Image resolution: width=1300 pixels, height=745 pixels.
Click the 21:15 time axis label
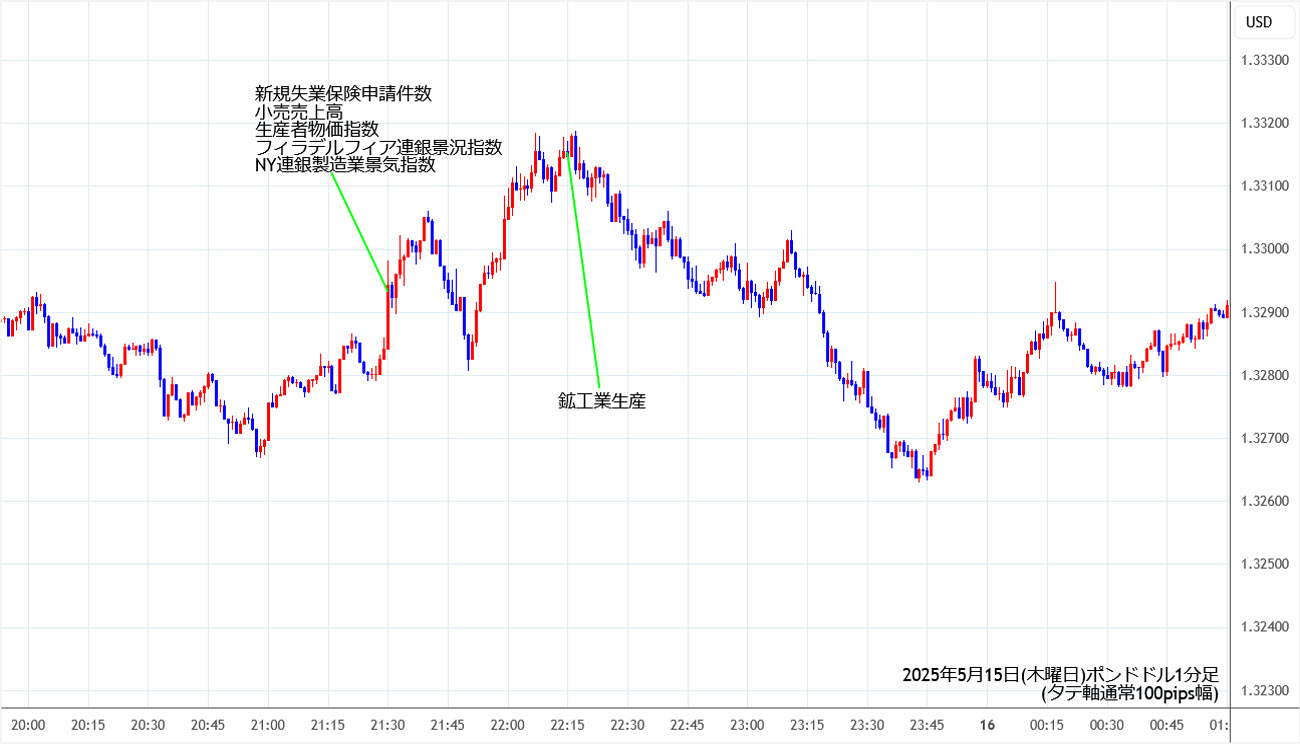328,726
